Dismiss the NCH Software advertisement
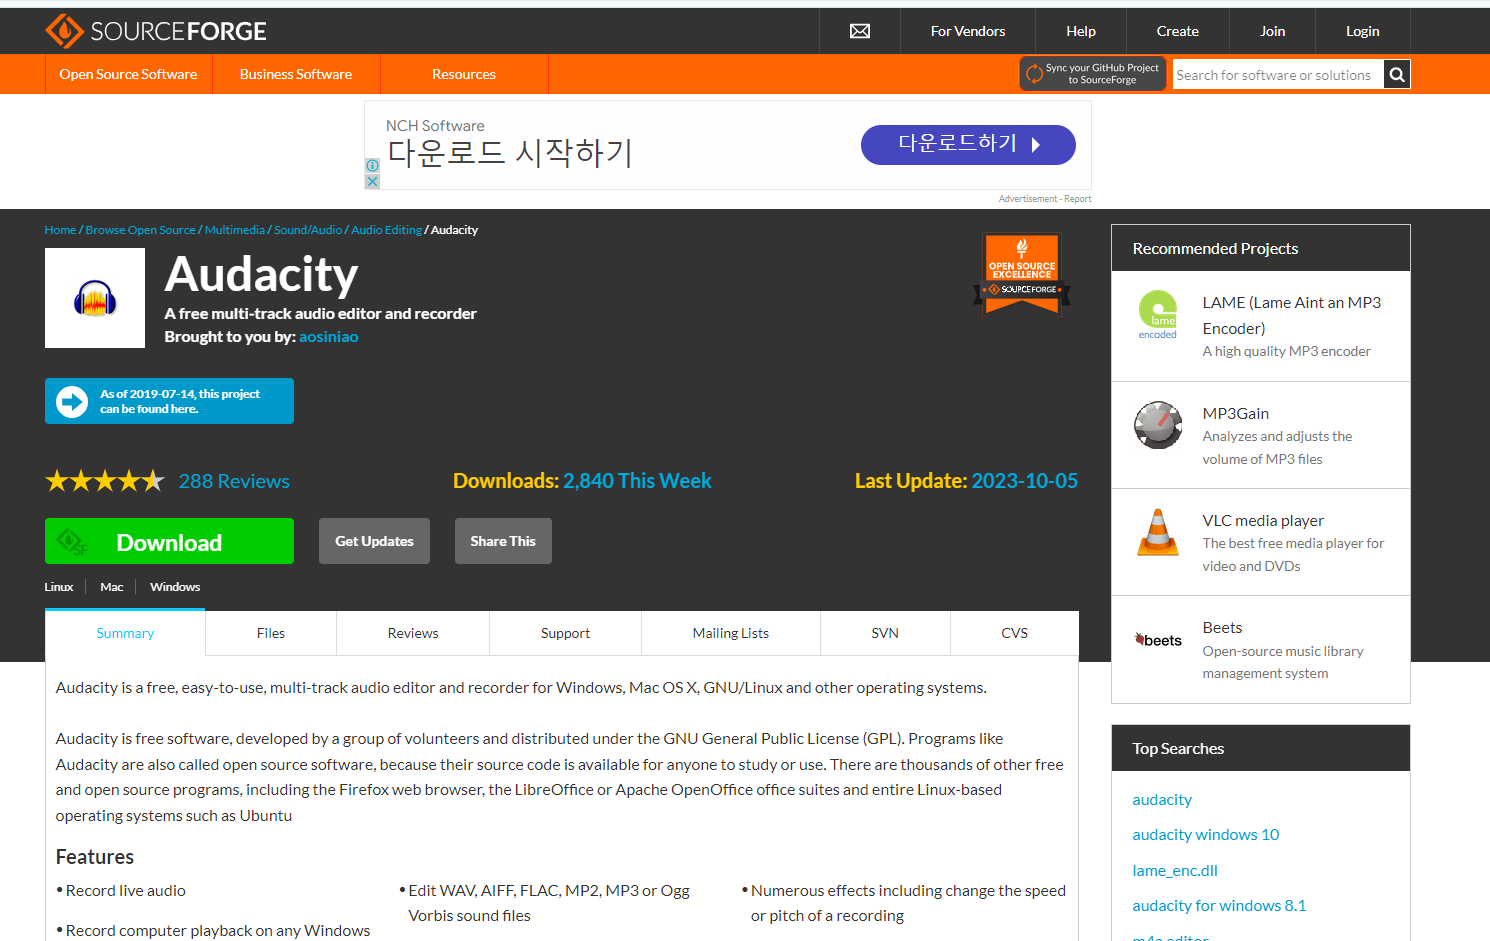Screen dimensions: 1490x941 tap(371, 182)
